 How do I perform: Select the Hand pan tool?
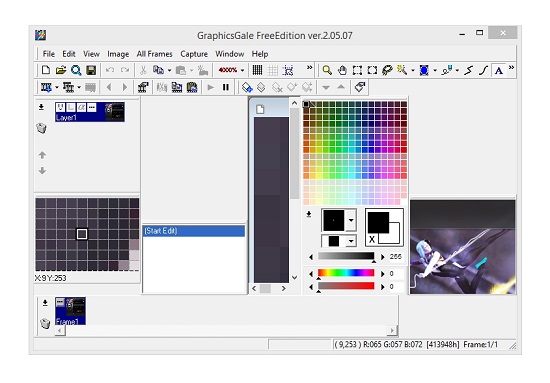point(342,70)
